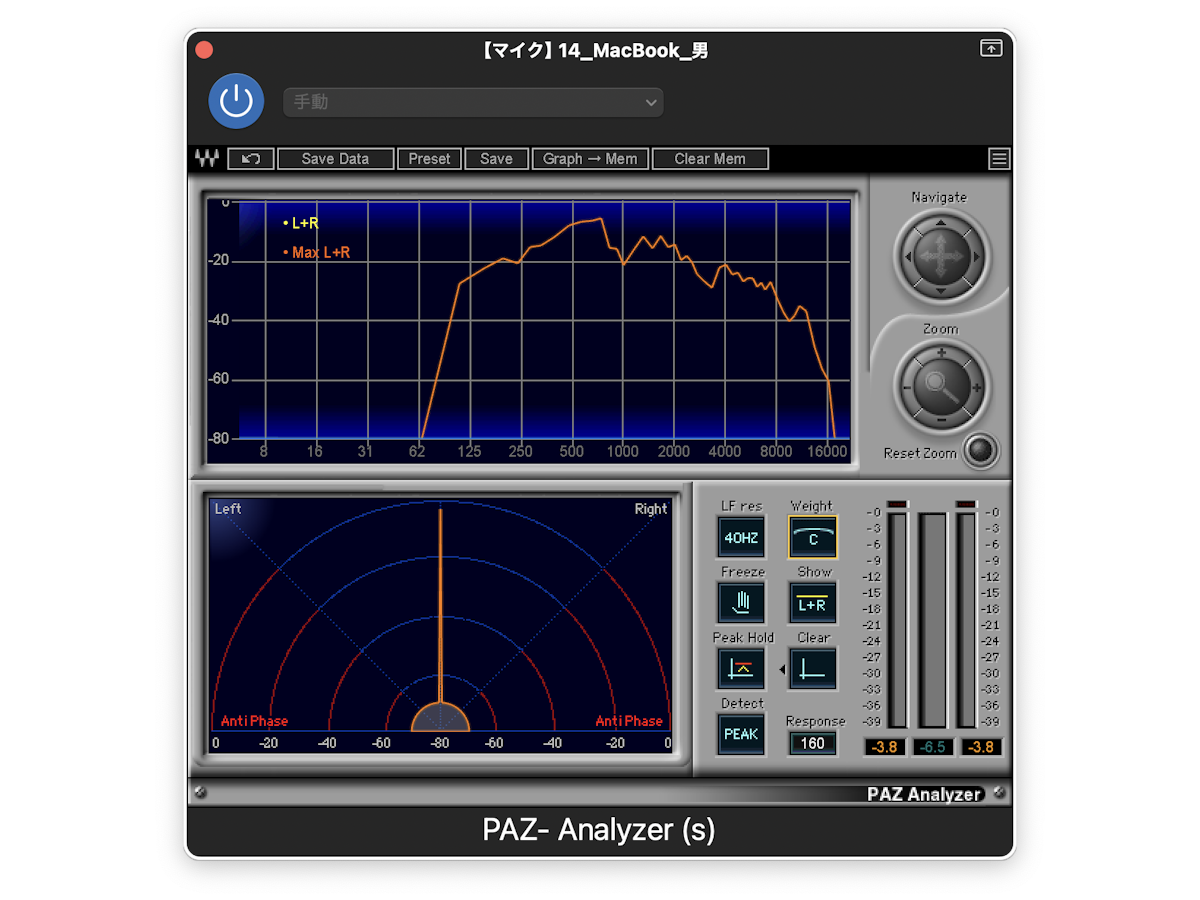Click the Waves logo icon
Screen dimensions: 1200x900
[207, 158]
